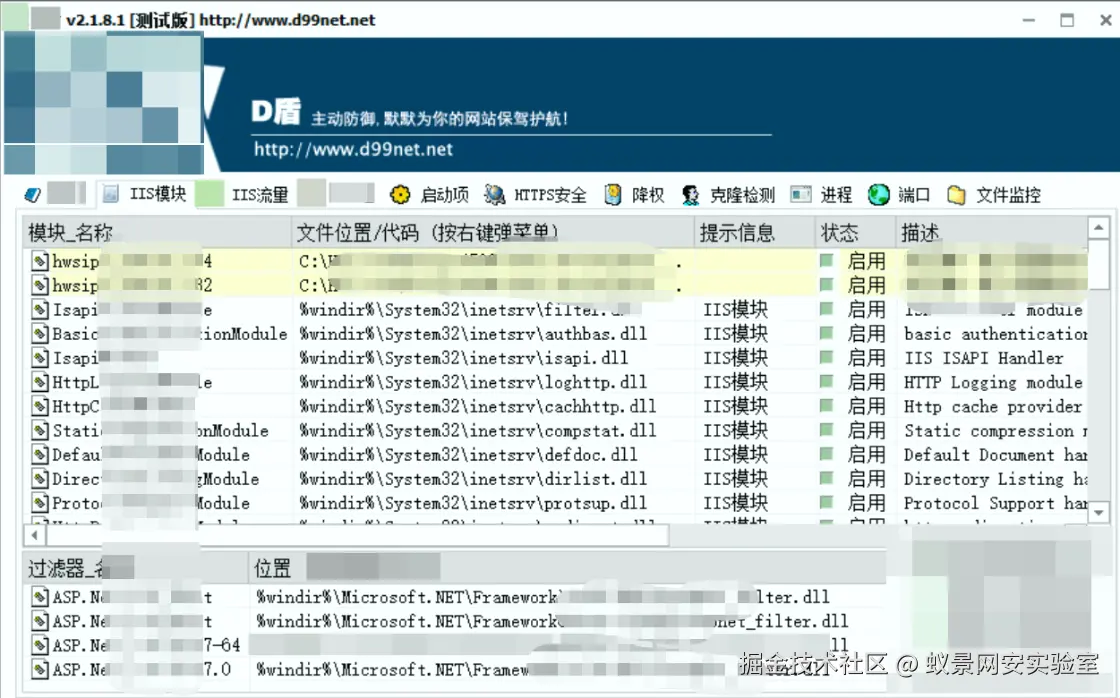Click the module icon in cachhttp.dll row
Image resolution: width=1120 pixels, height=698 pixels.
tap(40, 407)
